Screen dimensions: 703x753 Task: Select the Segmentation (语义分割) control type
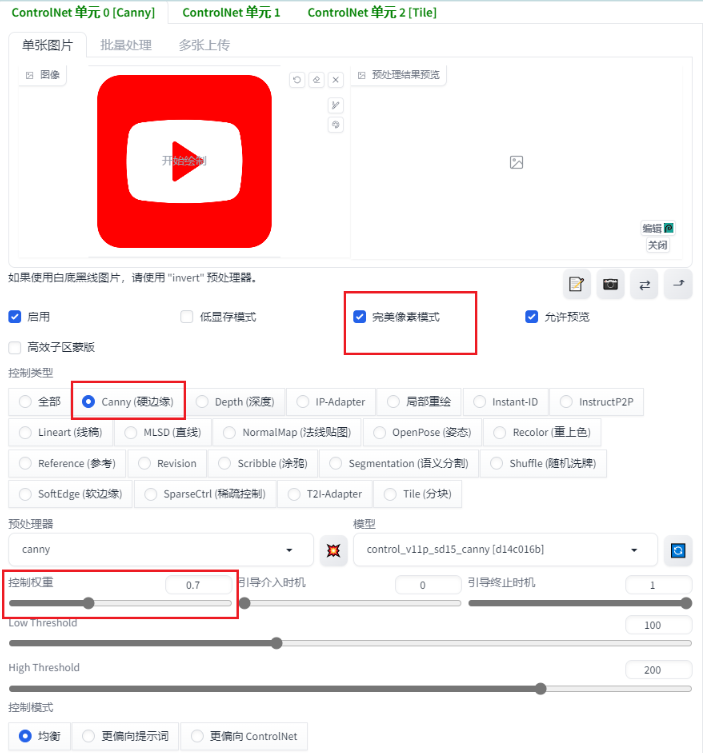click(x=399, y=463)
